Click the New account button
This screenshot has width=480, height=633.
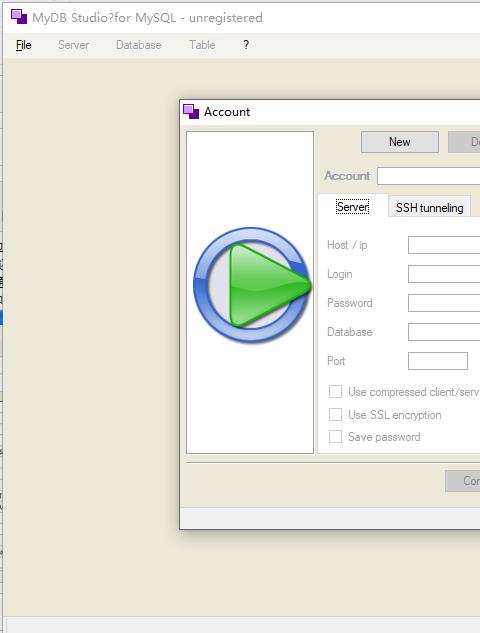click(x=400, y=142)
